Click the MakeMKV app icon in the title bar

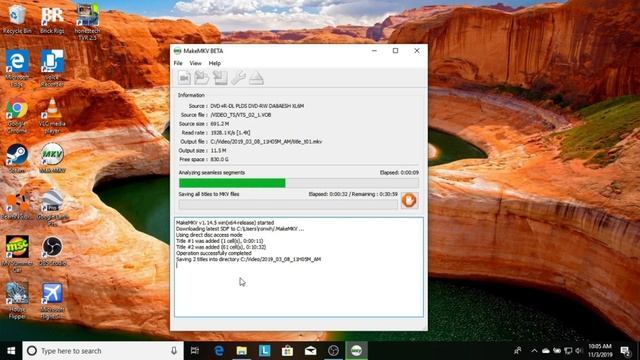(177, 51)
